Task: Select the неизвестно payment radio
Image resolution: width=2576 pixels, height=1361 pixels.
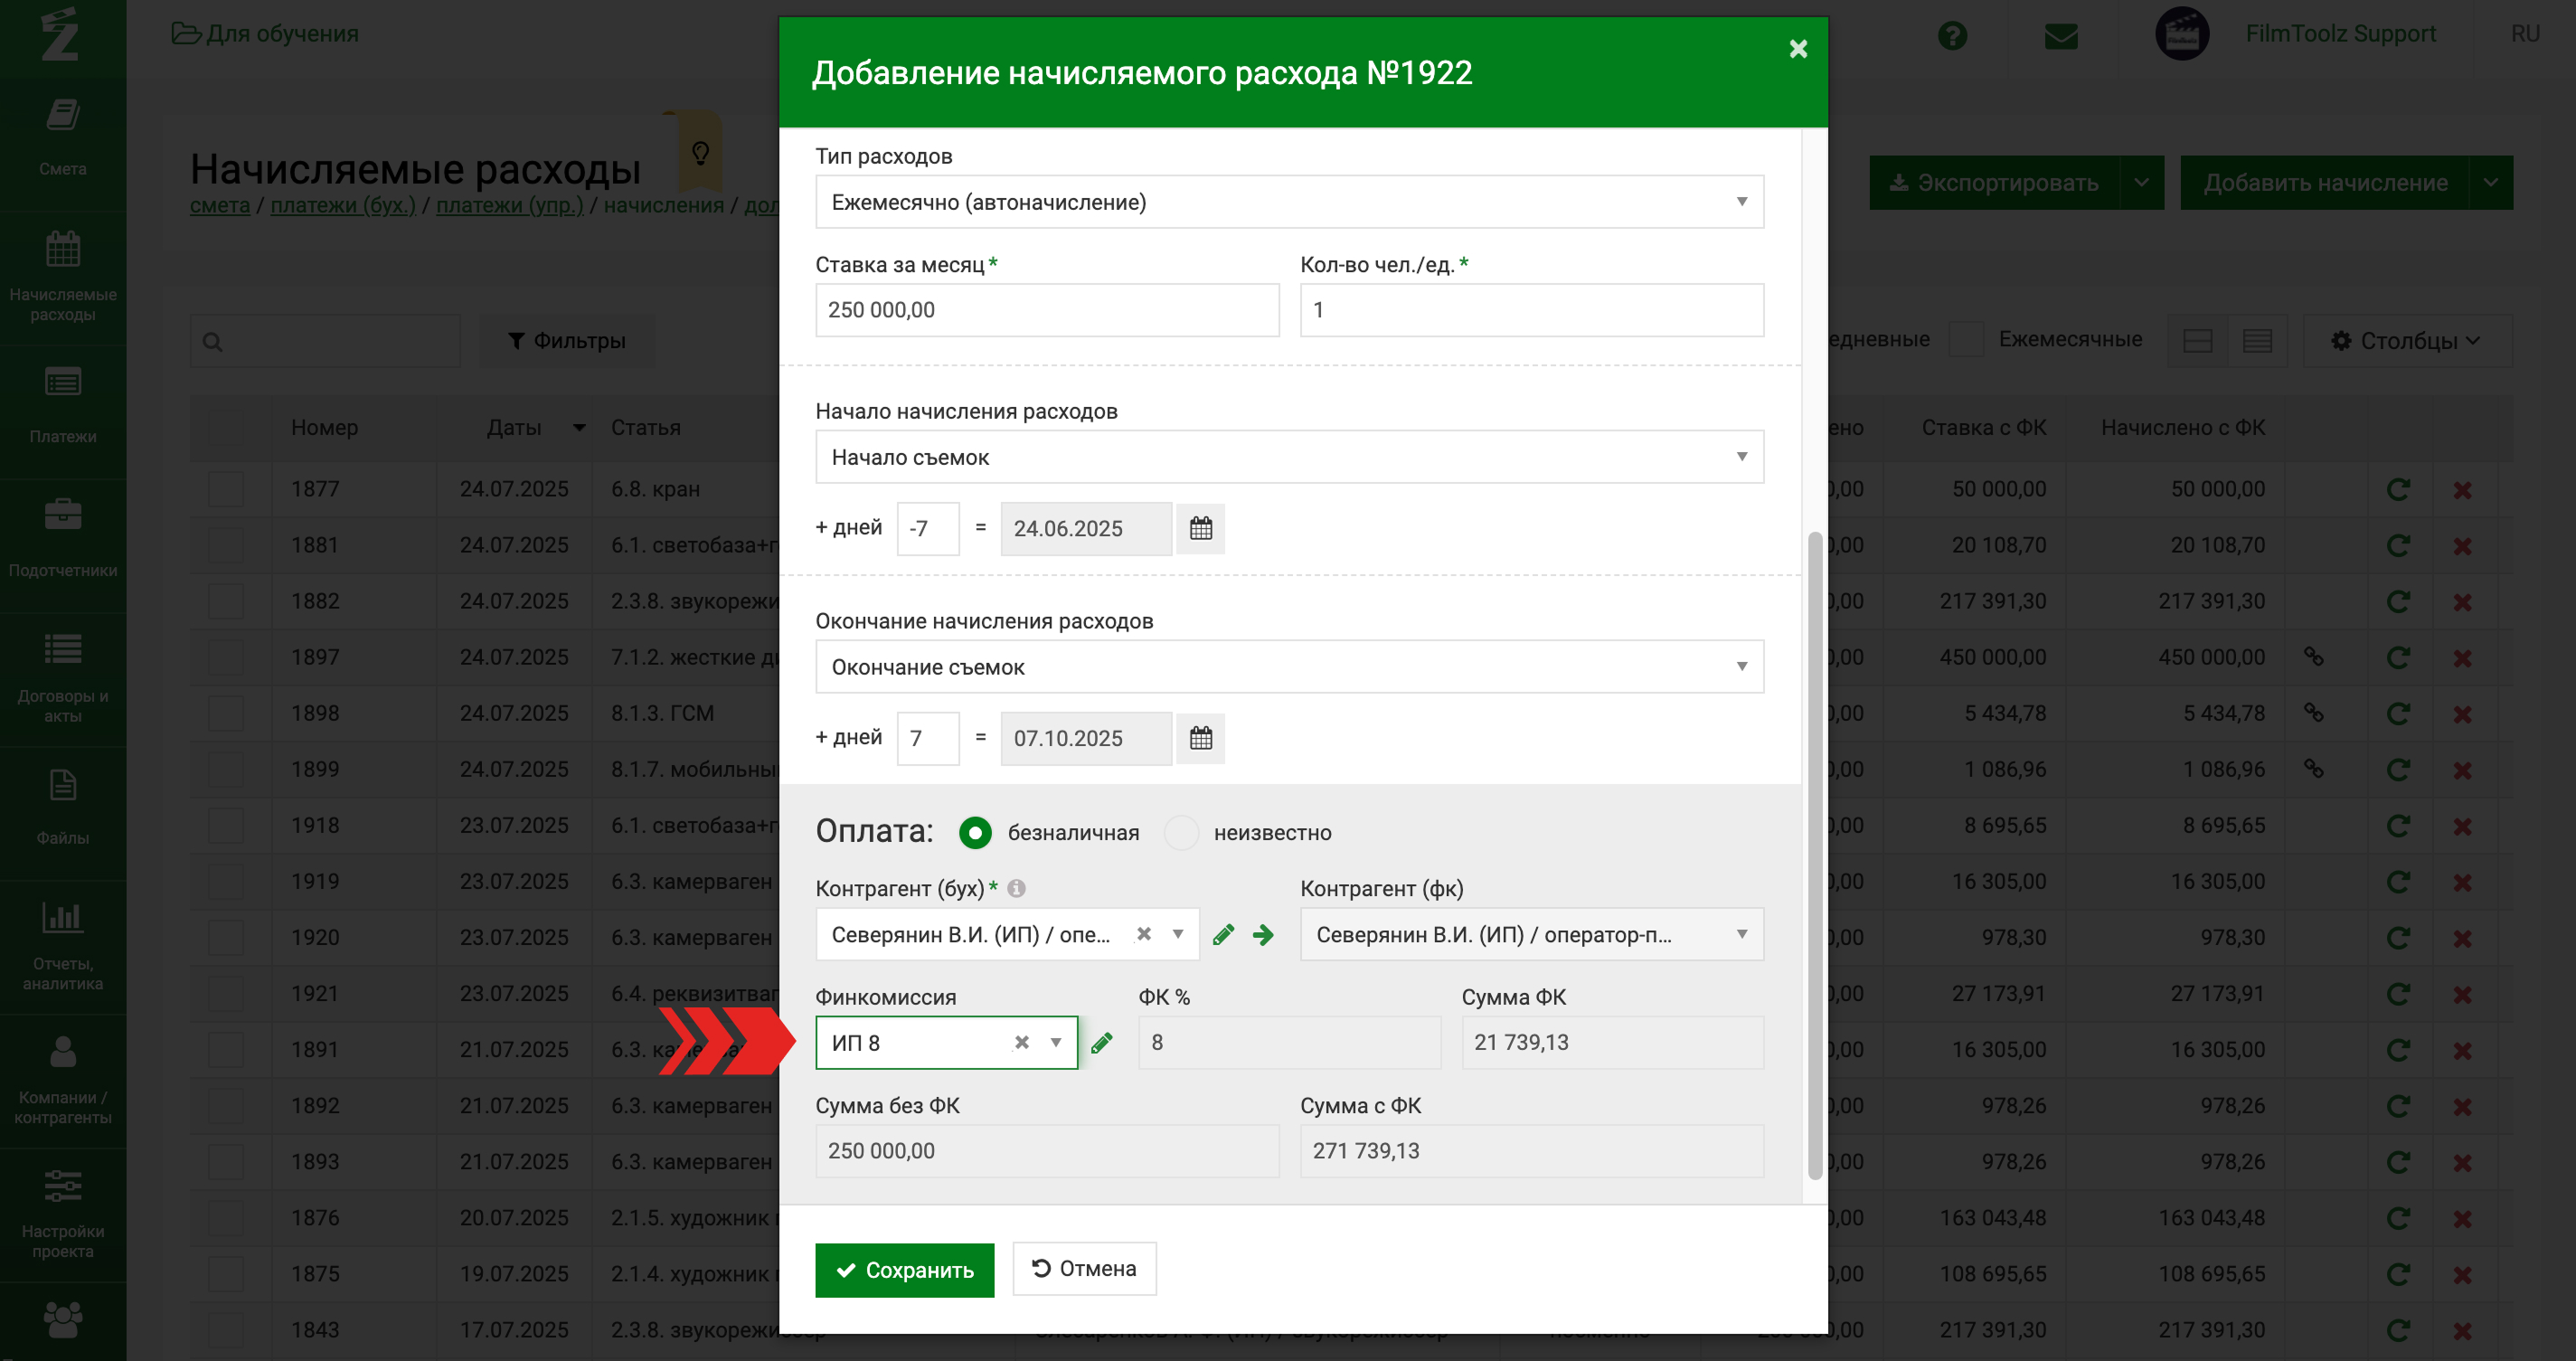Action: point(1181,832)
